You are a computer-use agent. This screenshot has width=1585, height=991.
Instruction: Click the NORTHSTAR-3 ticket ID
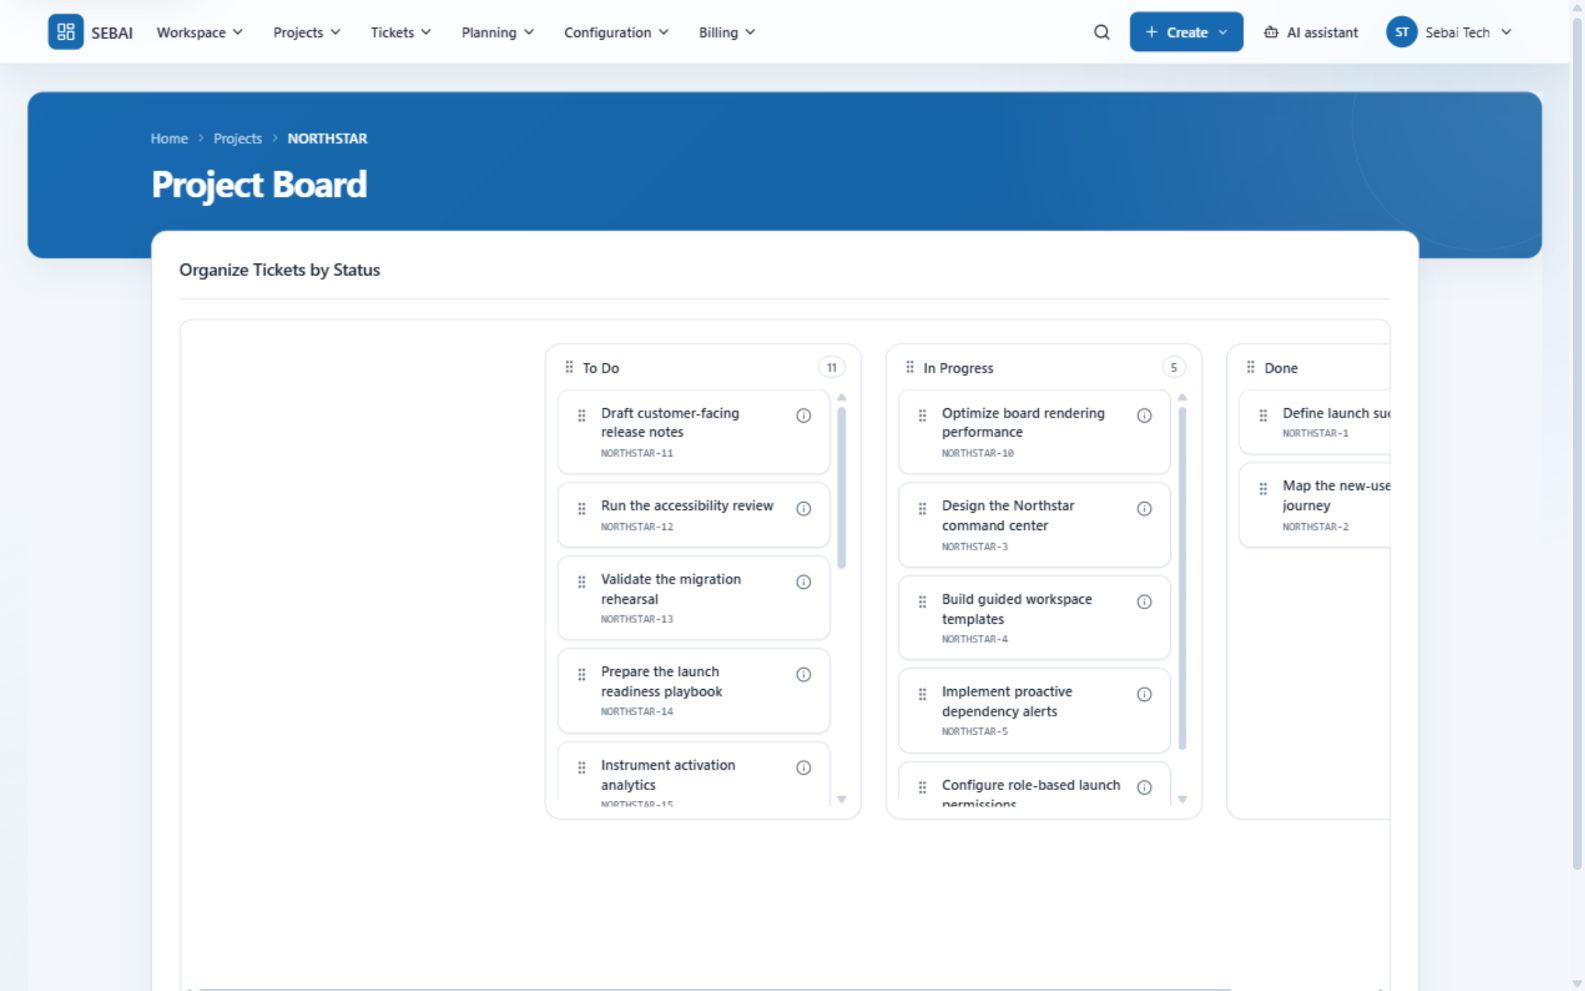pos(975,547)
